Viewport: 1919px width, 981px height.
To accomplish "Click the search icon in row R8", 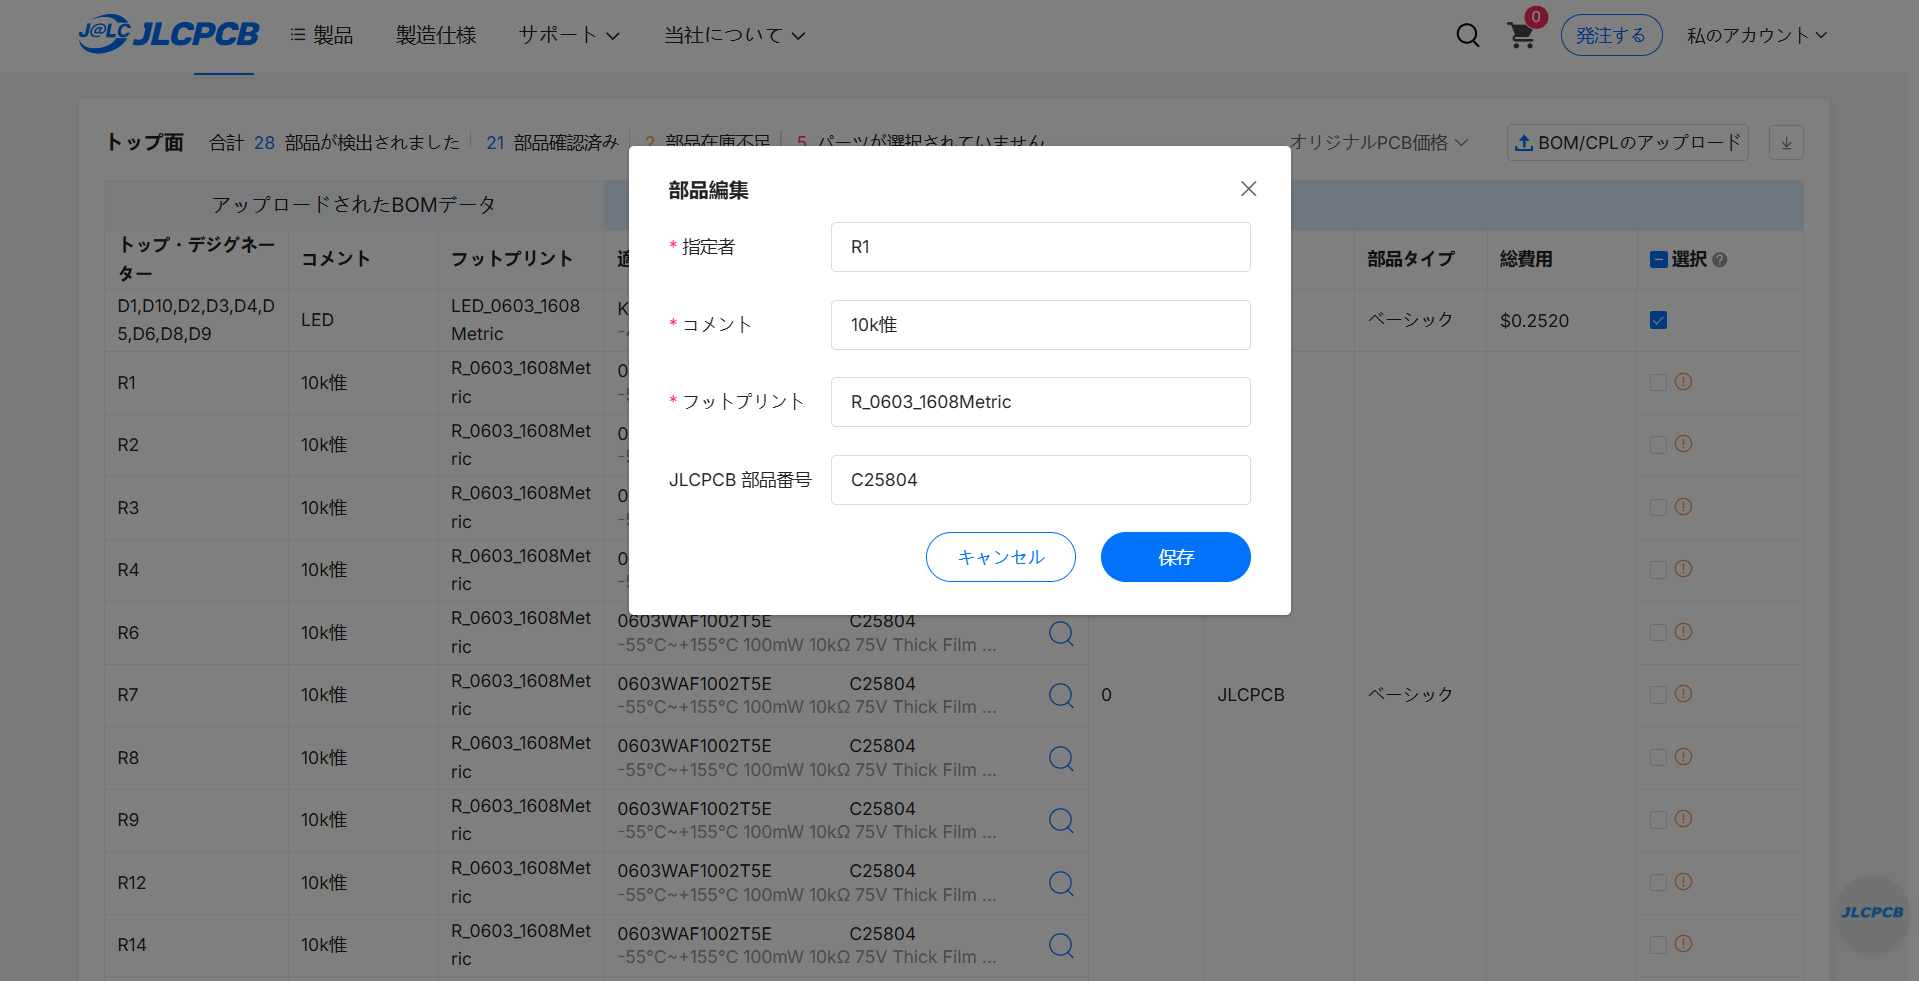I will (x=1061, y=758).
